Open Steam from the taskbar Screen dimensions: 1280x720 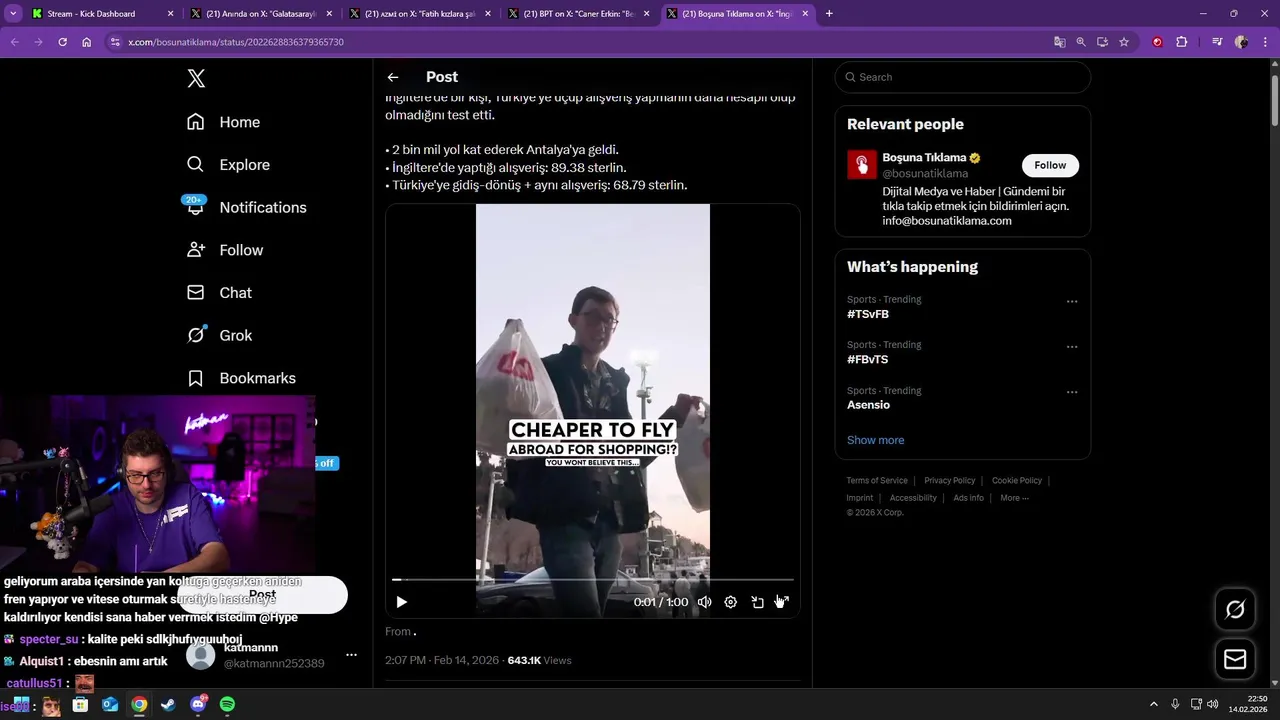coord(168,704)
